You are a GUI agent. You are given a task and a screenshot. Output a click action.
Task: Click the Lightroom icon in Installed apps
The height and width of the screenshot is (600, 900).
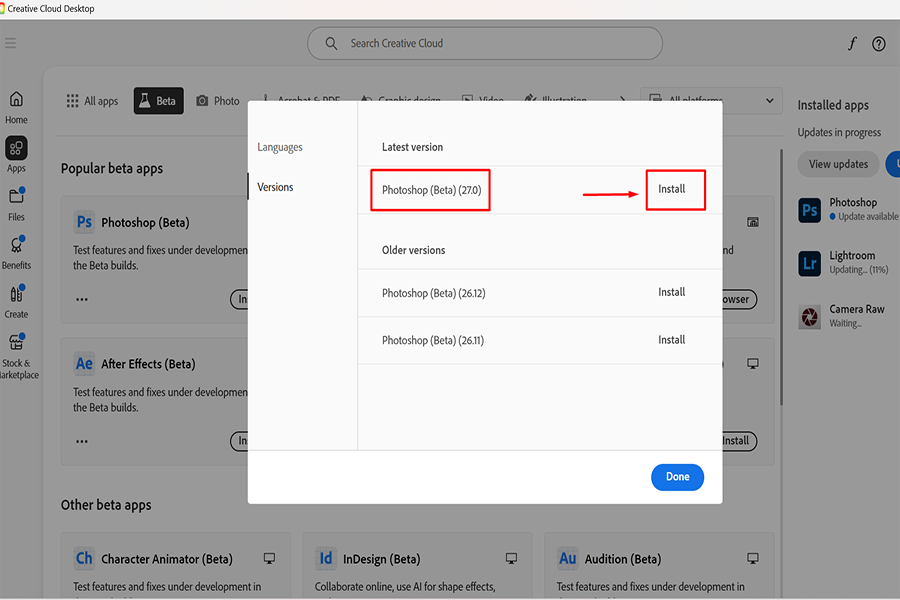[810, 263]
